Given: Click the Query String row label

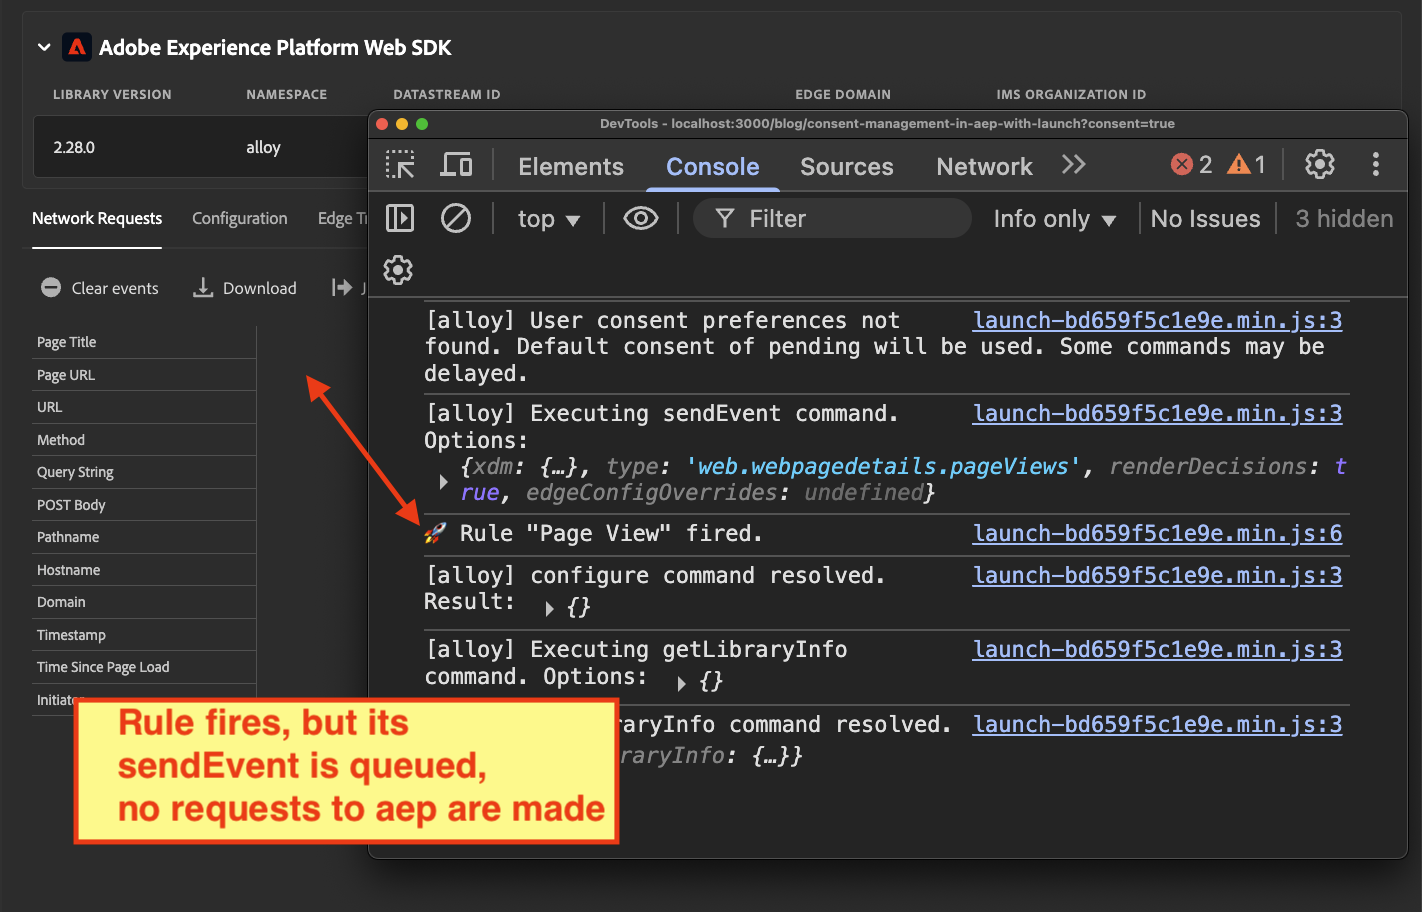Looking at the screenshot, I should click(75, 472).
